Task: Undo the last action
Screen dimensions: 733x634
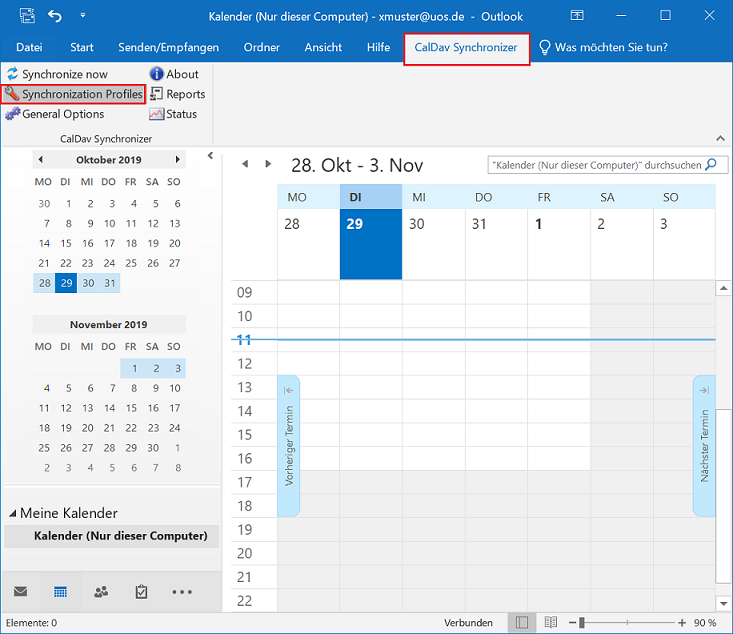Action: pyautogui.click(x=54, y=16)
